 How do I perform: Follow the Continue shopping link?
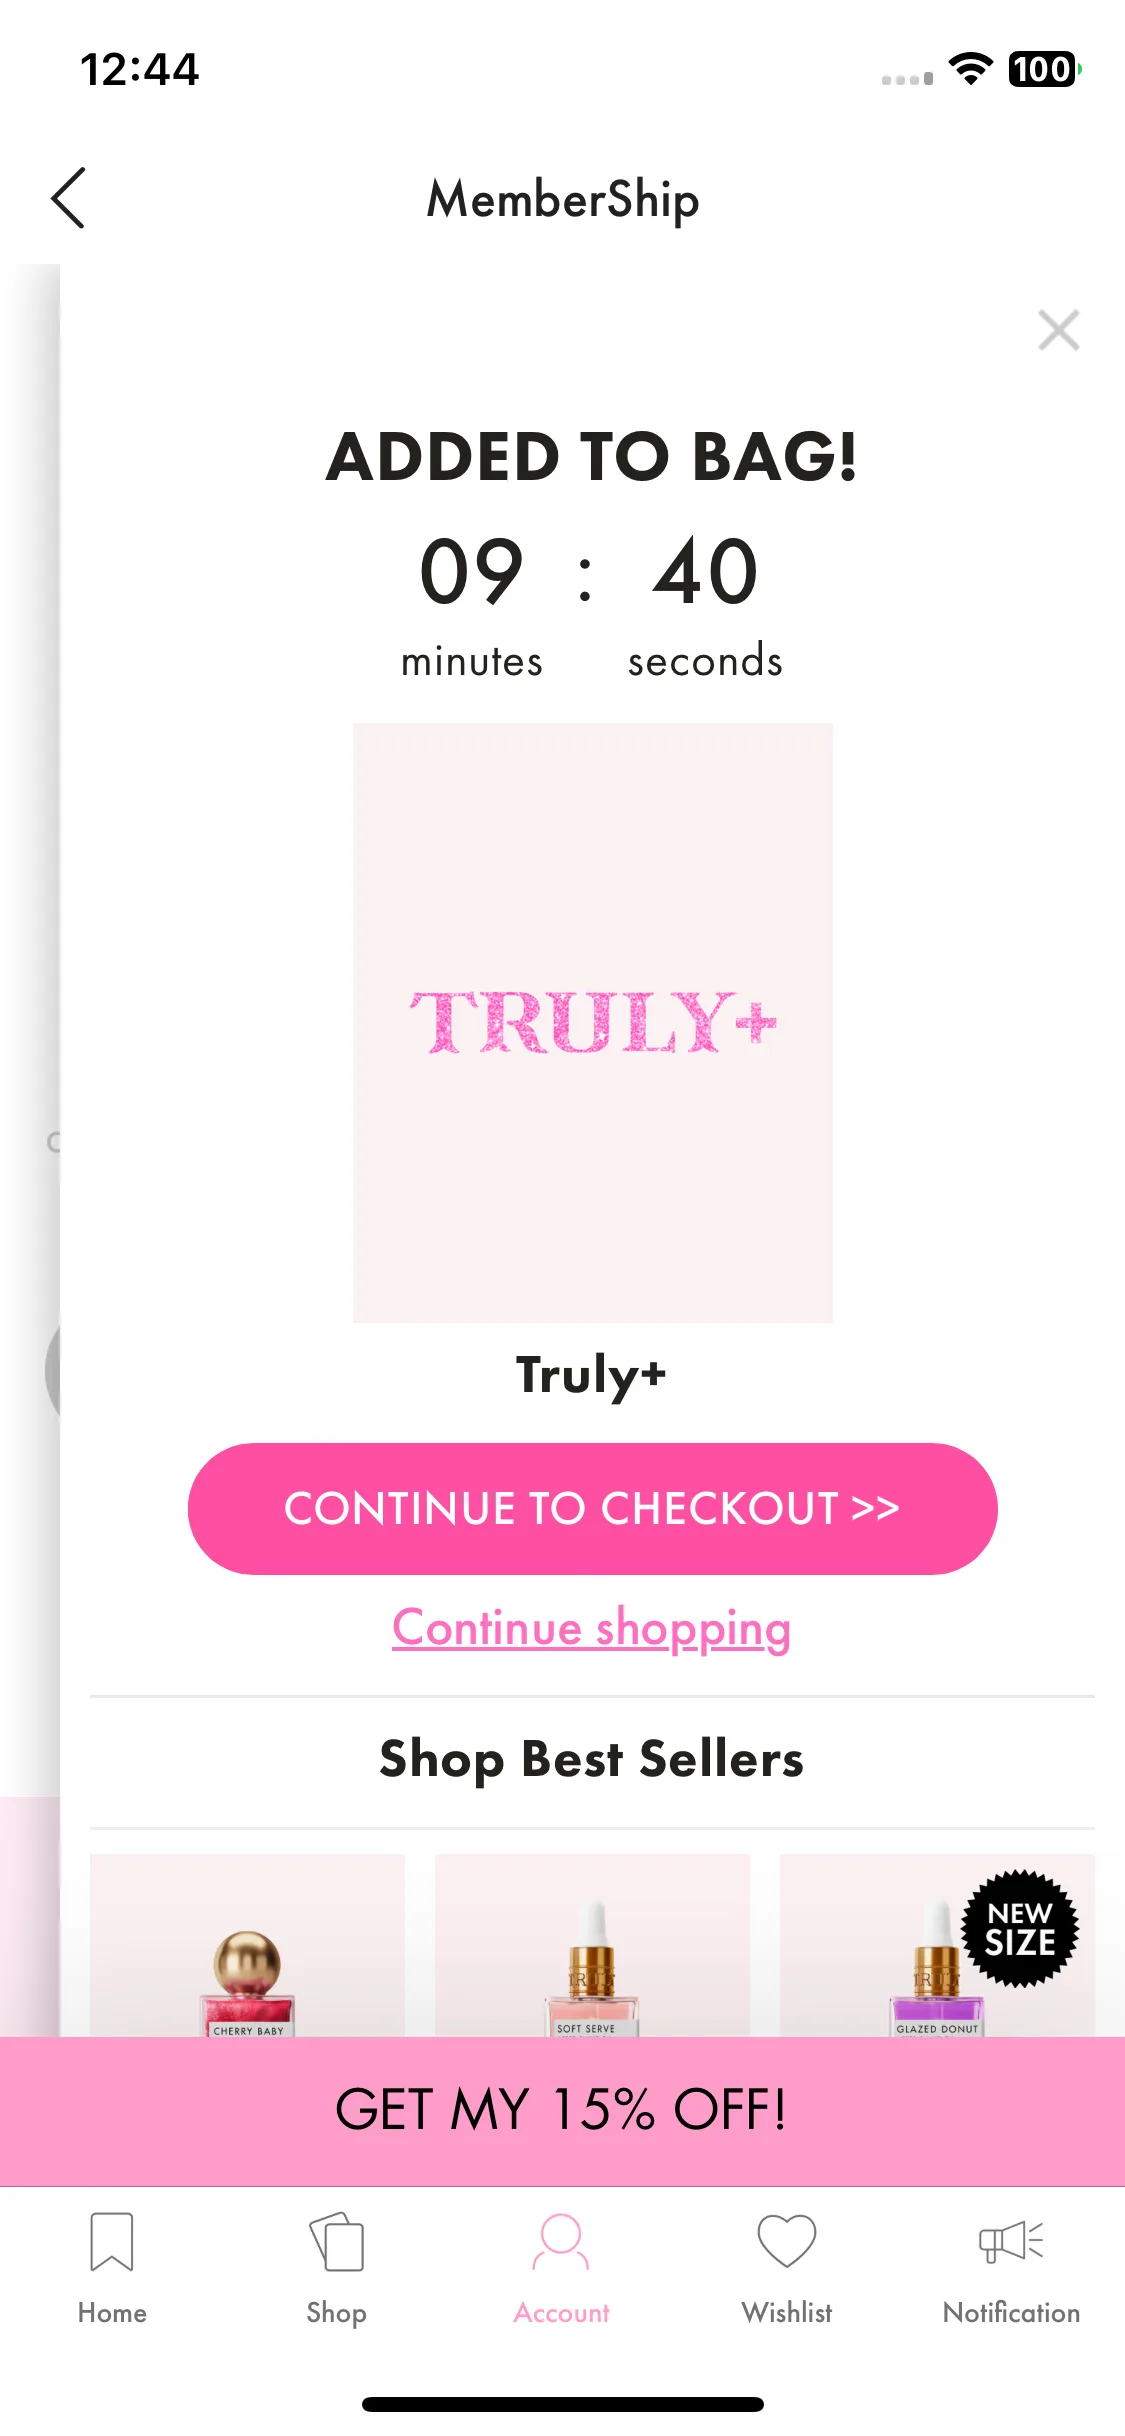pos(592,1628)
